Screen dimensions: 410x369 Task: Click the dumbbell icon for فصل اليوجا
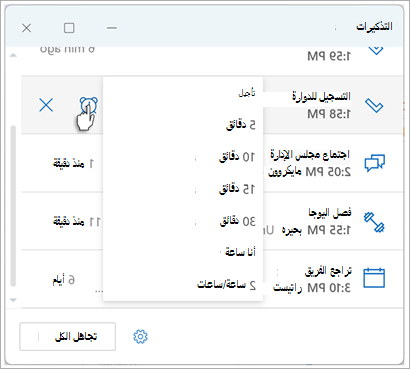click(374, 221)
